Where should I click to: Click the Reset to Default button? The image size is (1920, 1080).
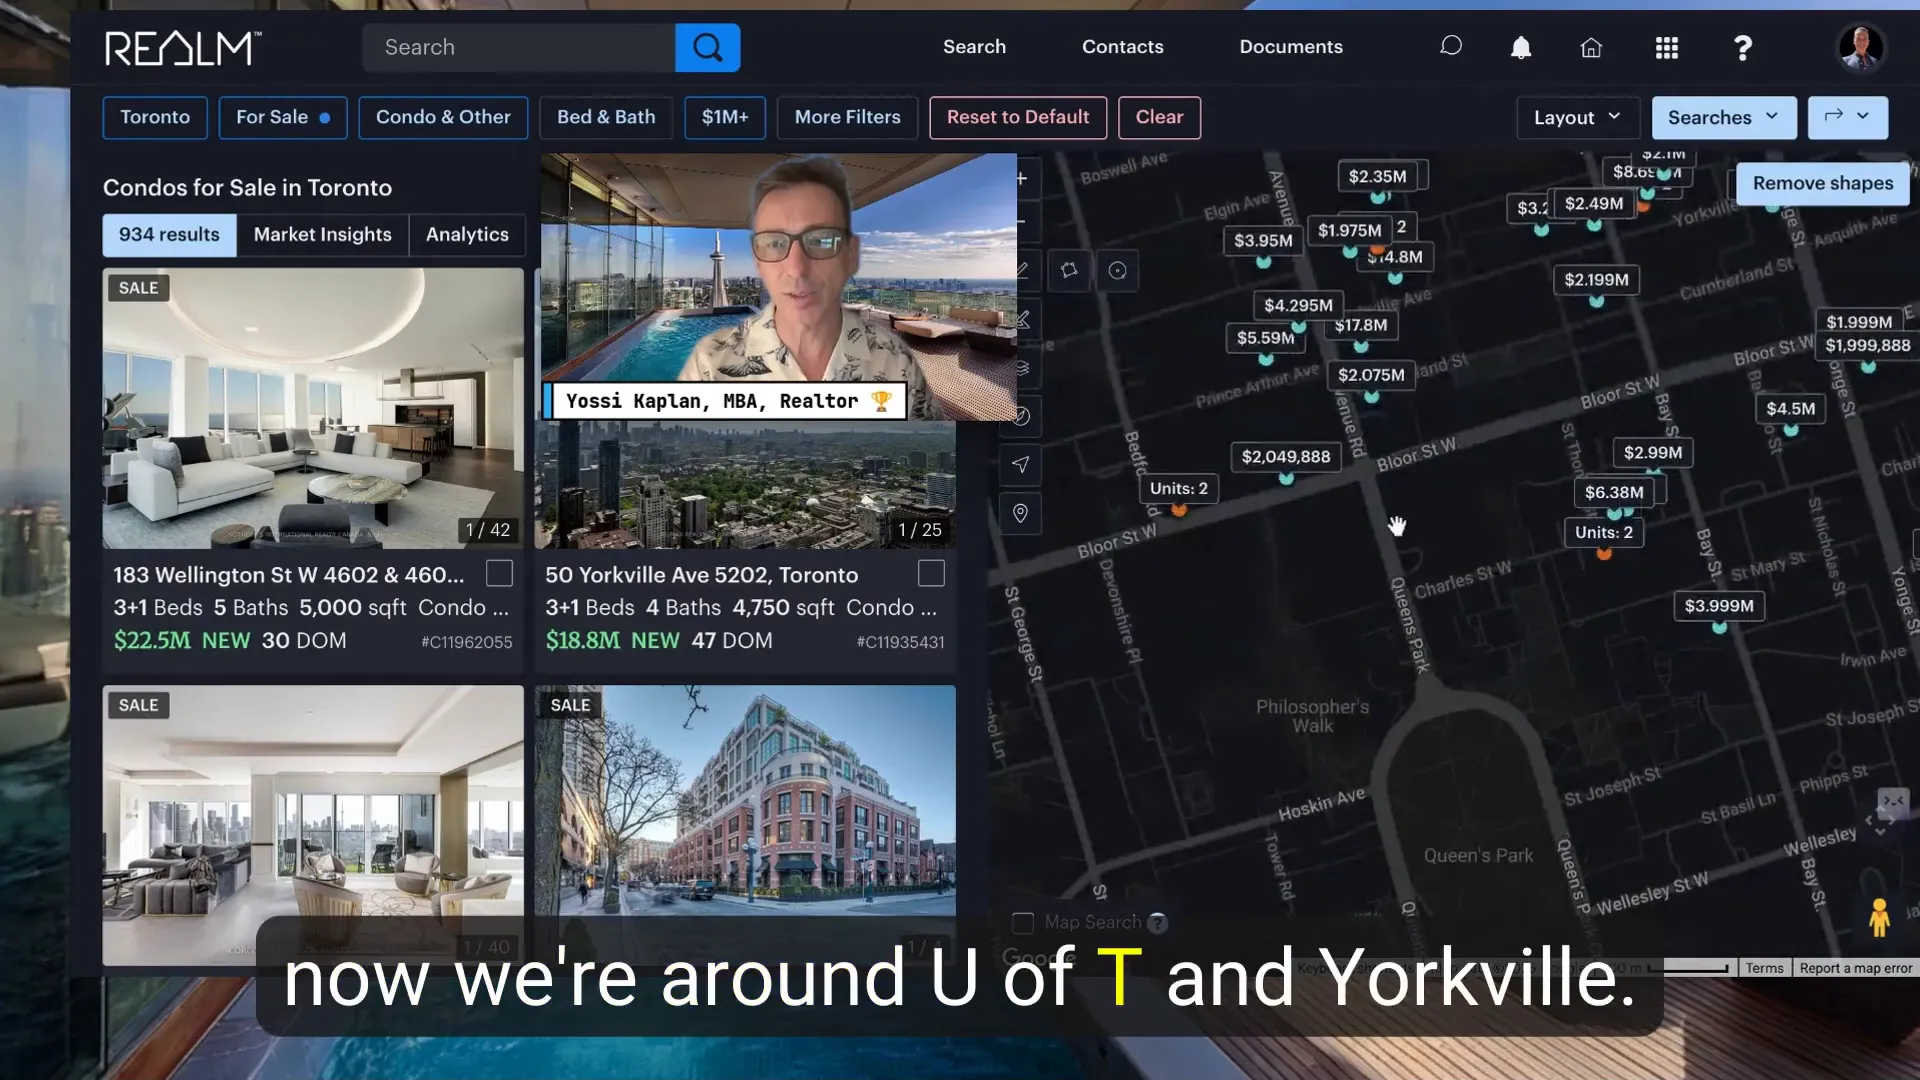tap(1018, 117)
